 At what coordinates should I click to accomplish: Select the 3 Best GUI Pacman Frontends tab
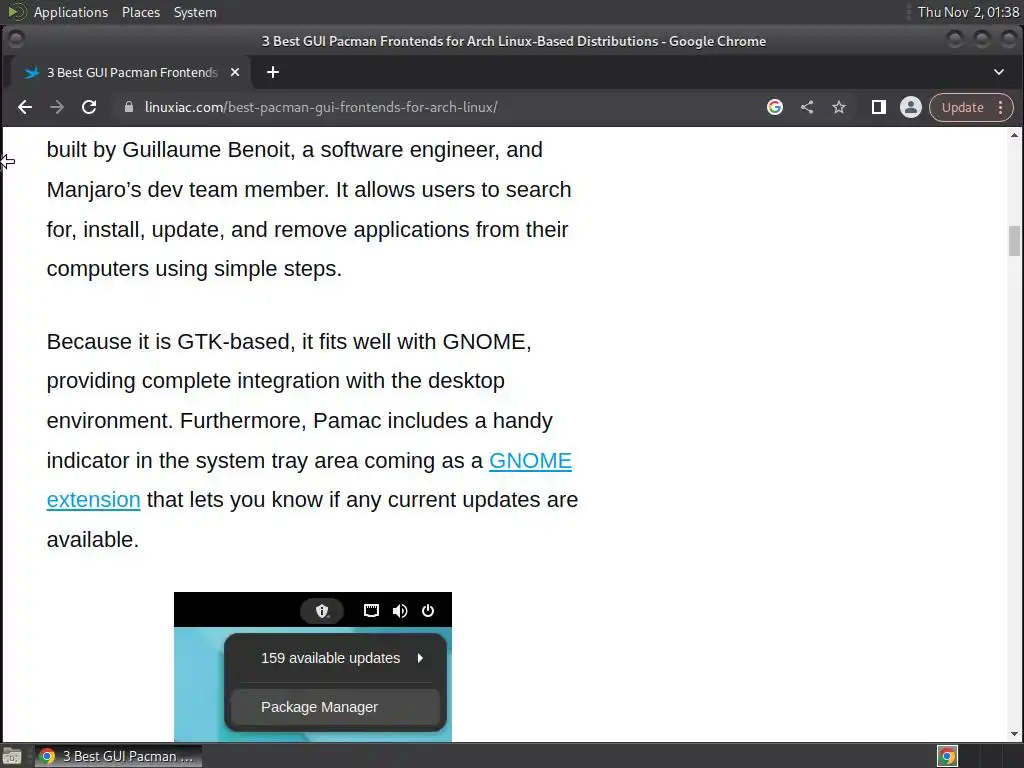pyautogui.click(x=129, y=72)
